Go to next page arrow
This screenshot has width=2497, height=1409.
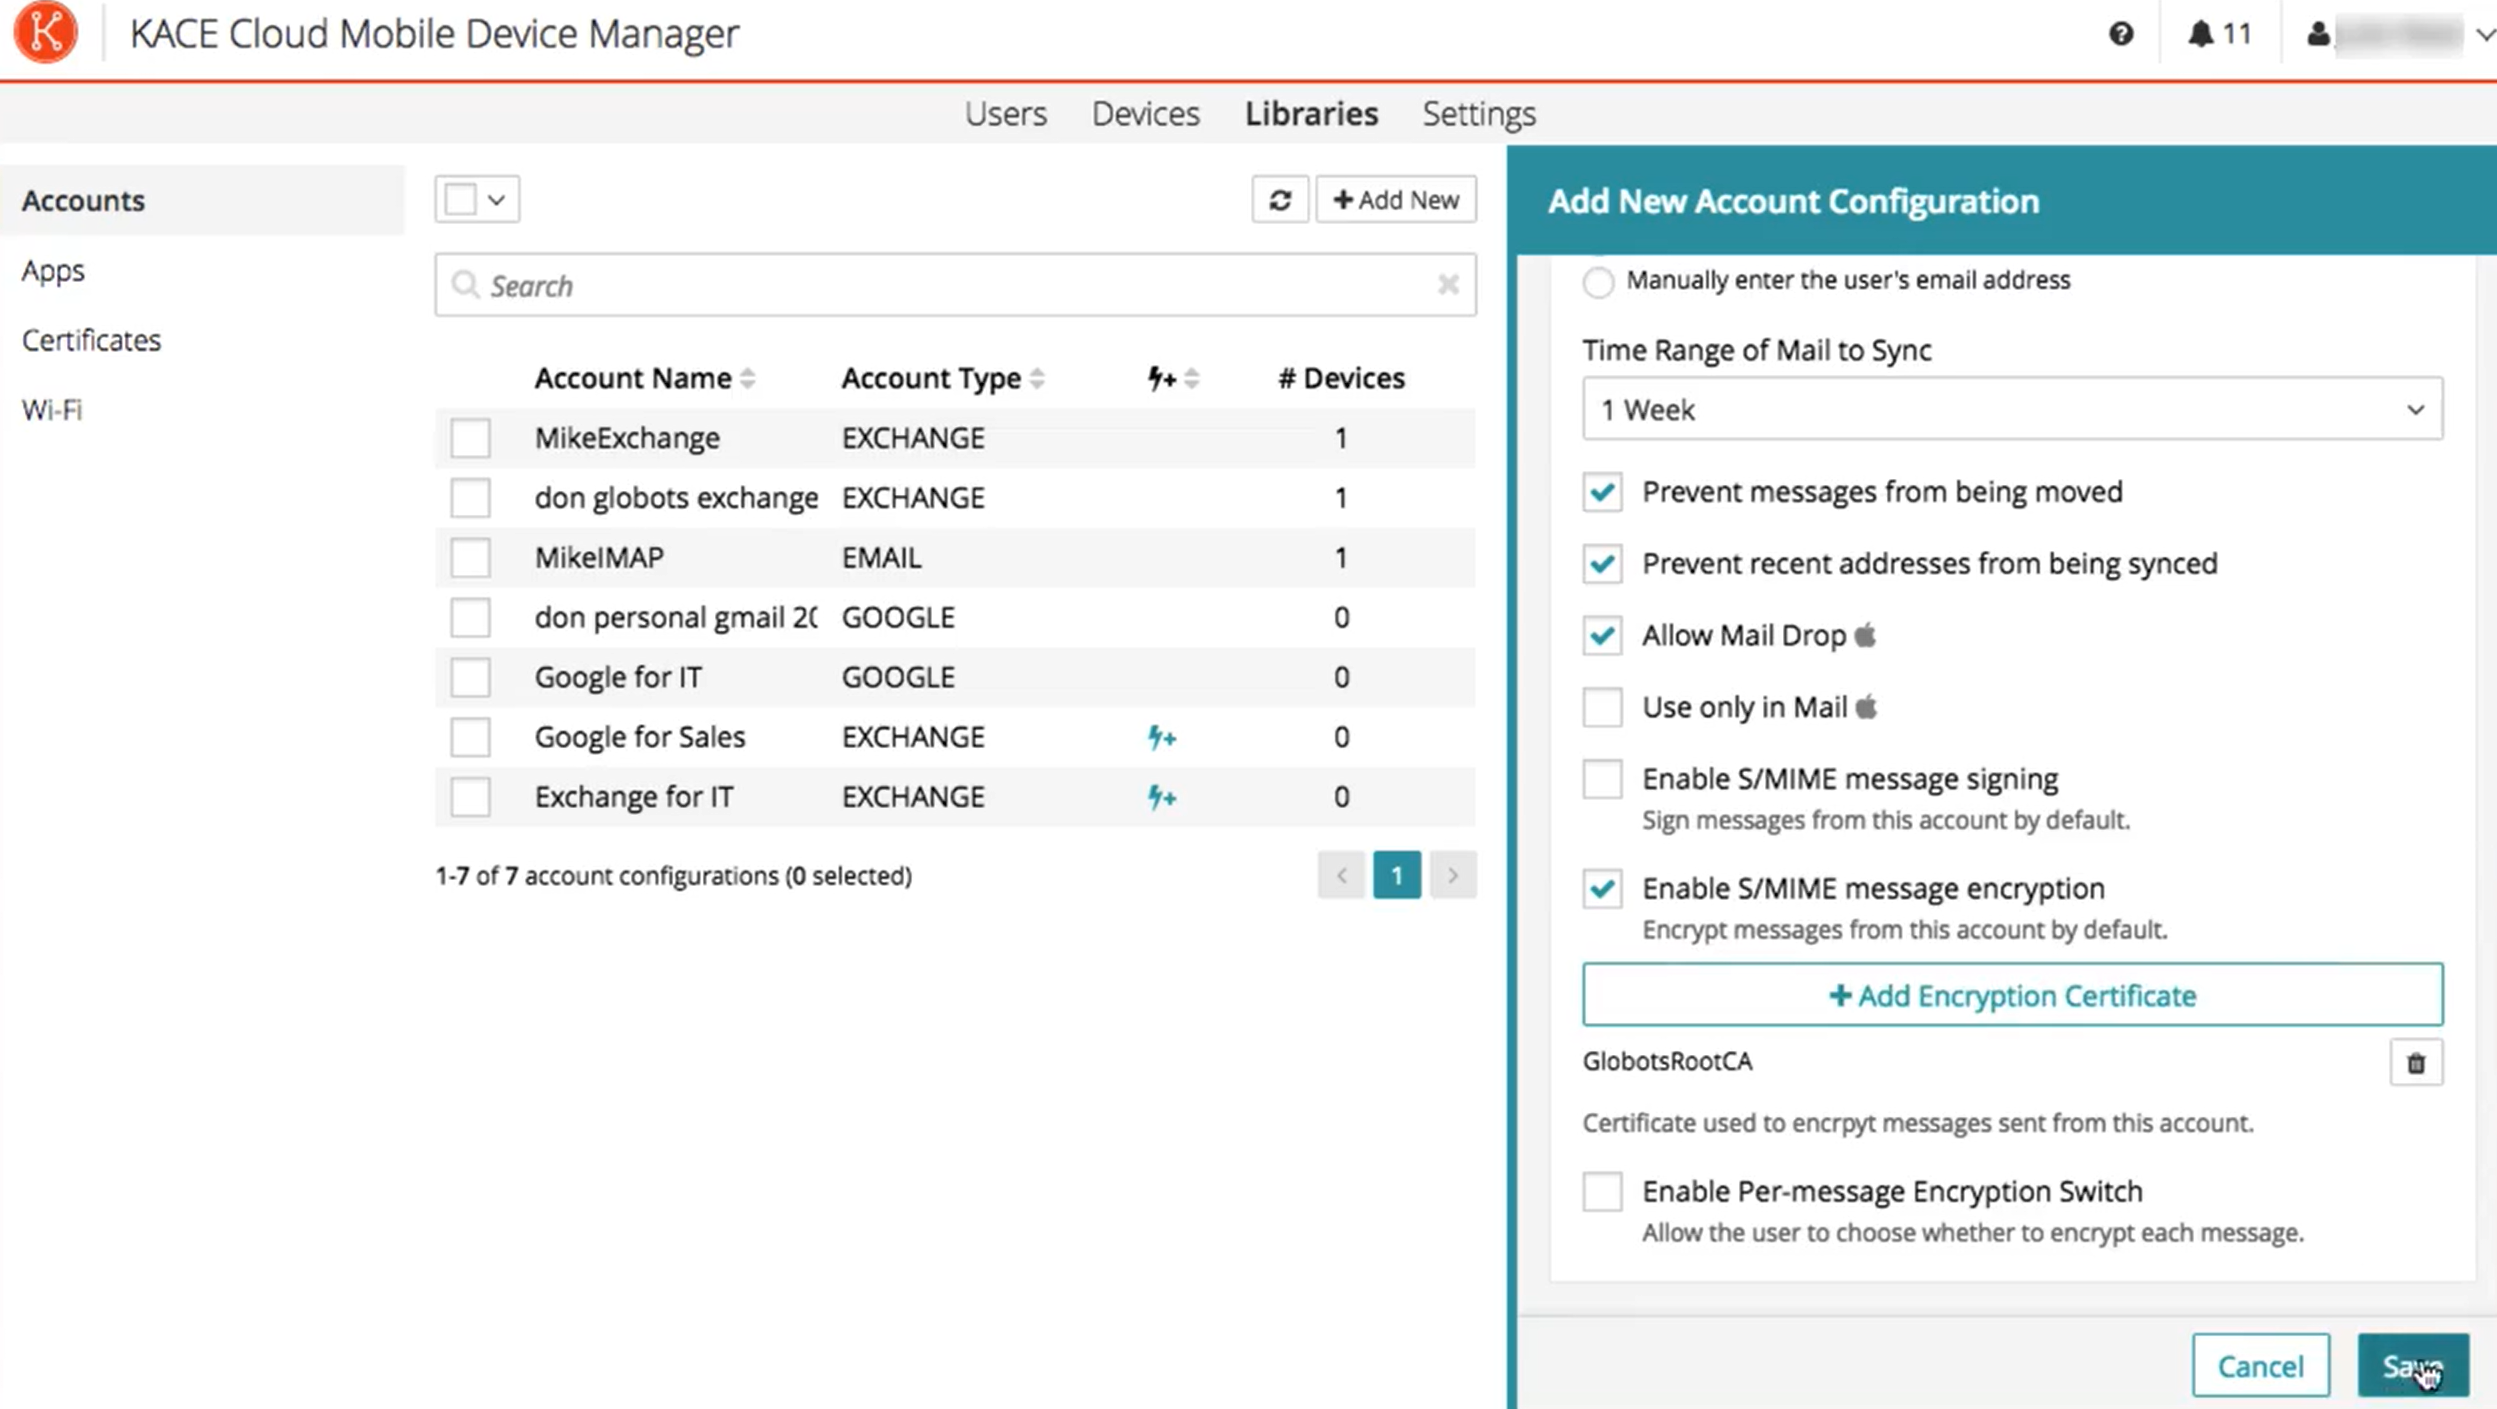coord(1453,876)
